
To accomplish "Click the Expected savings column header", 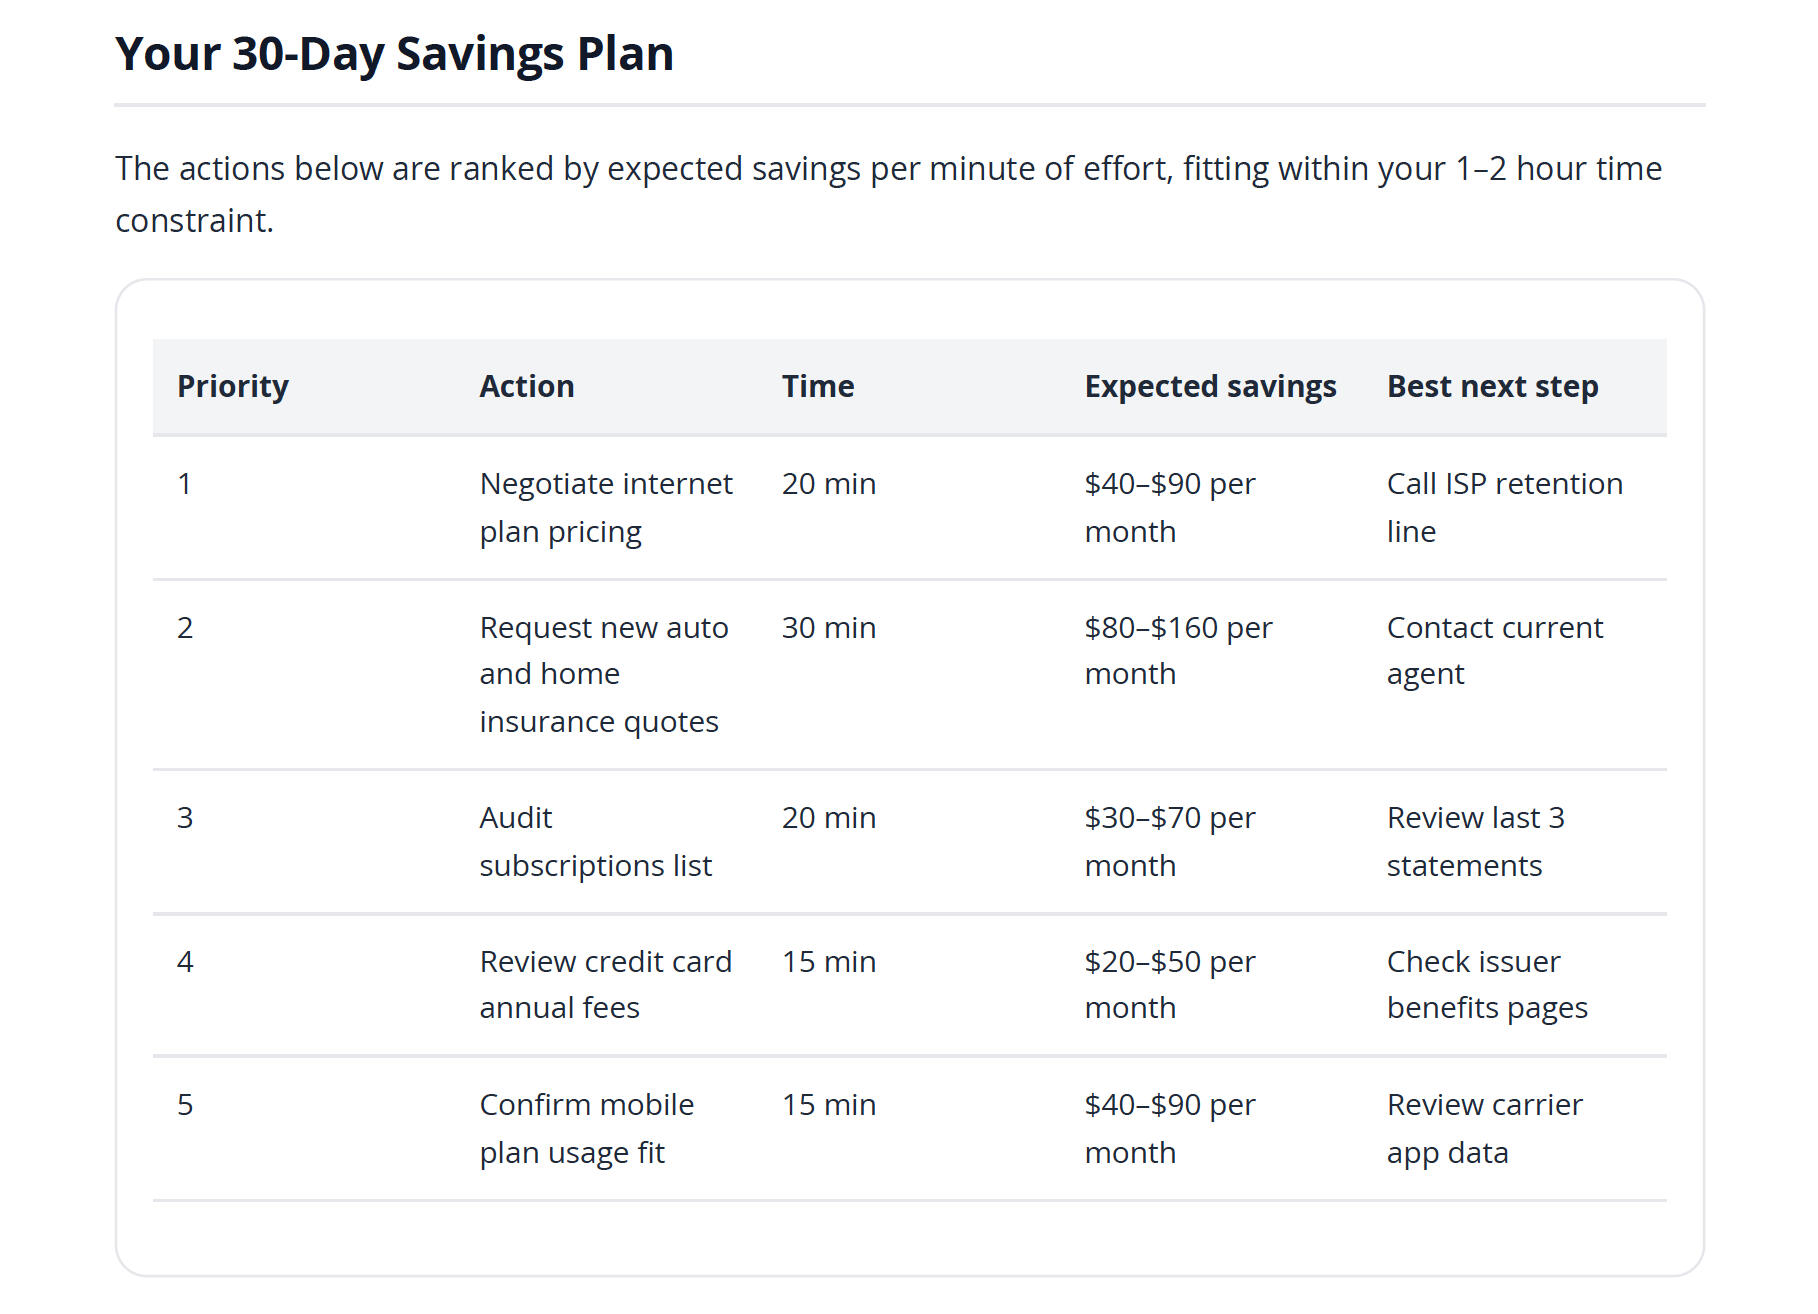I will (1209, 386).
